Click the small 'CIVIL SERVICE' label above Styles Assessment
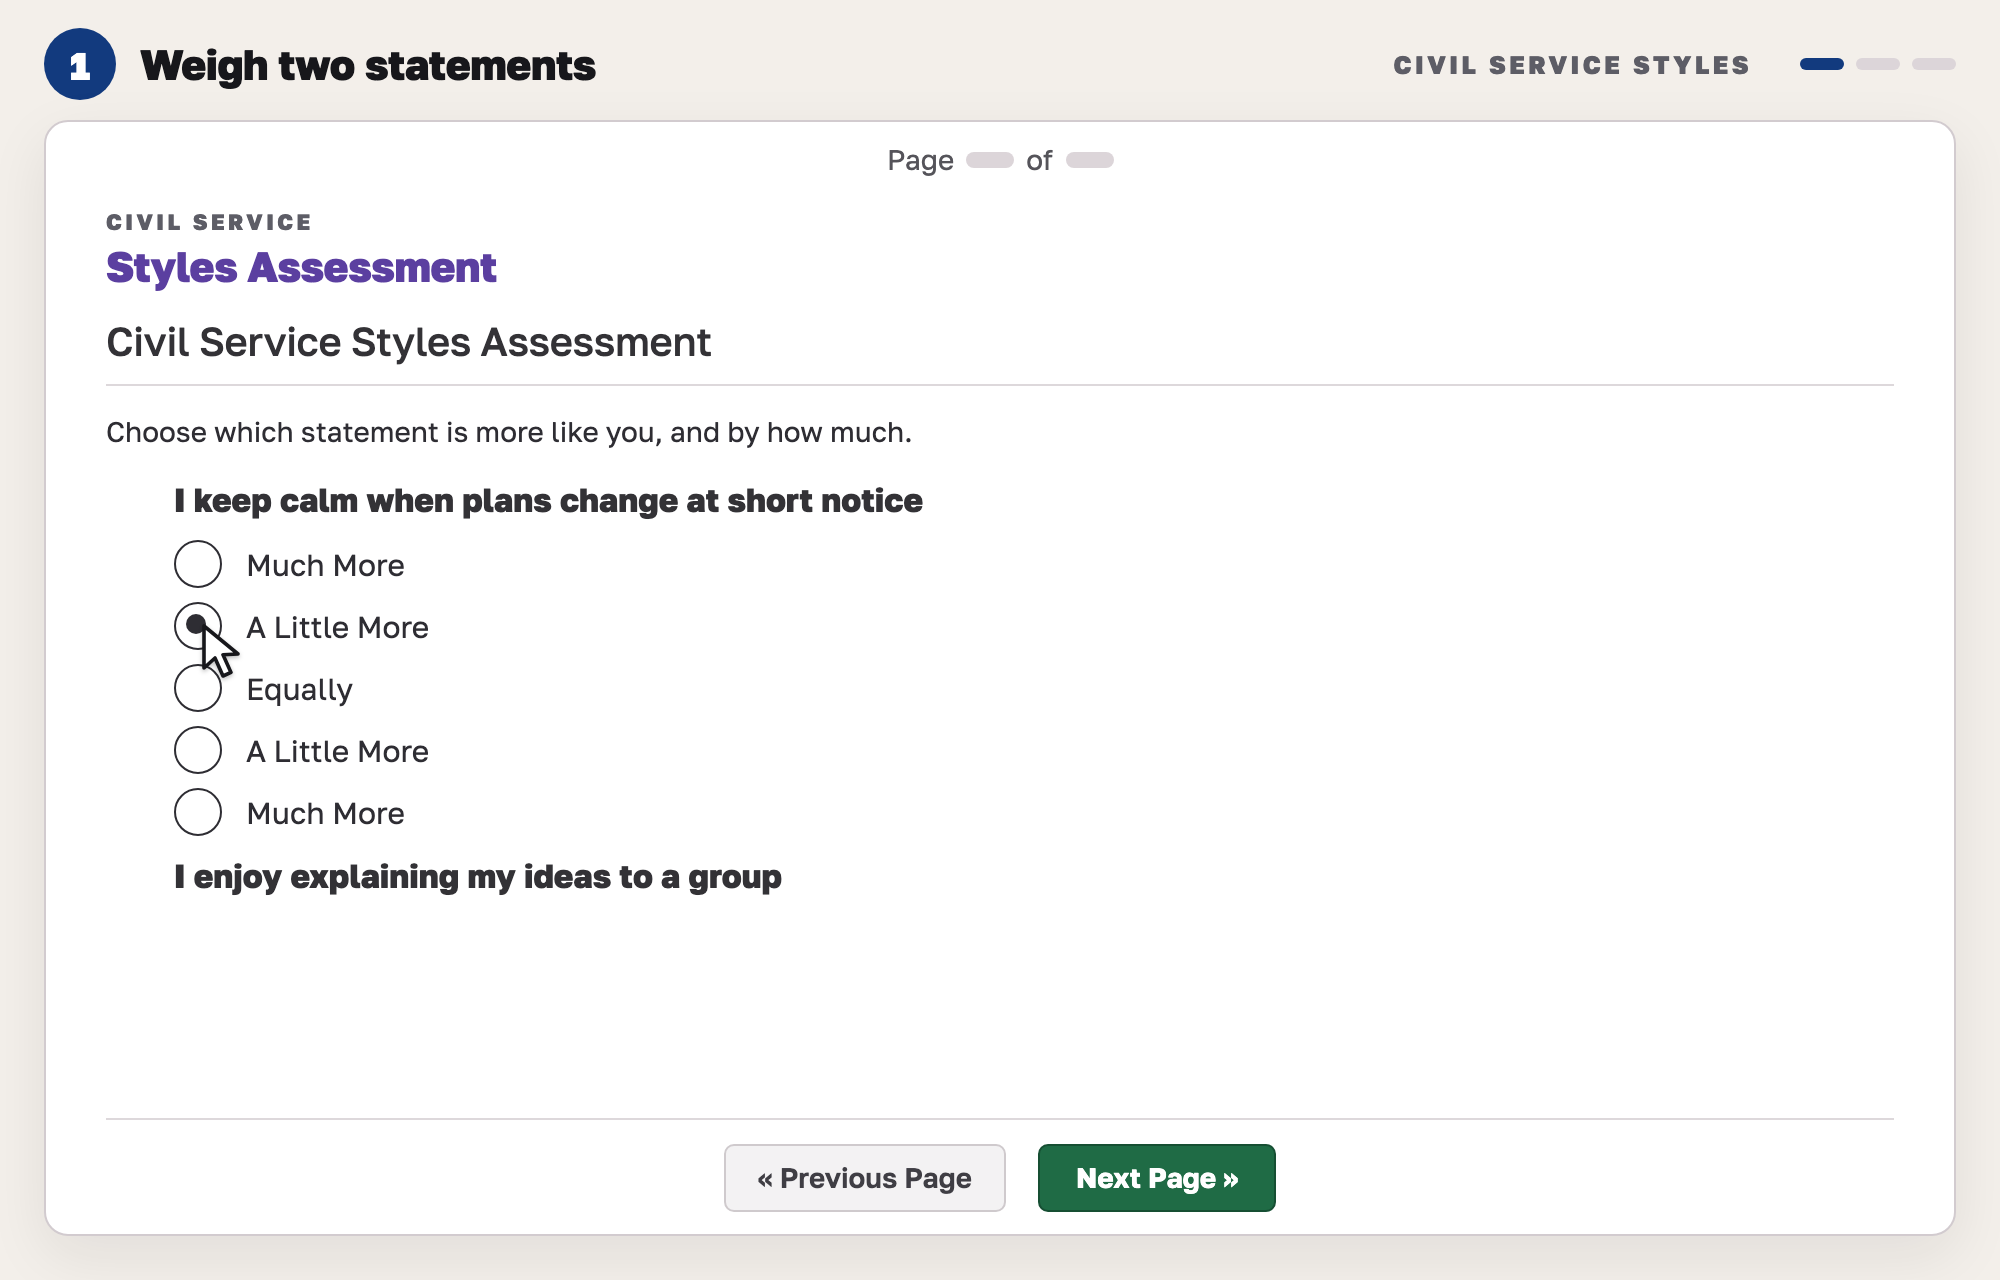The width and height of the screenshot is (2000, 1280). tap(209, 222)
